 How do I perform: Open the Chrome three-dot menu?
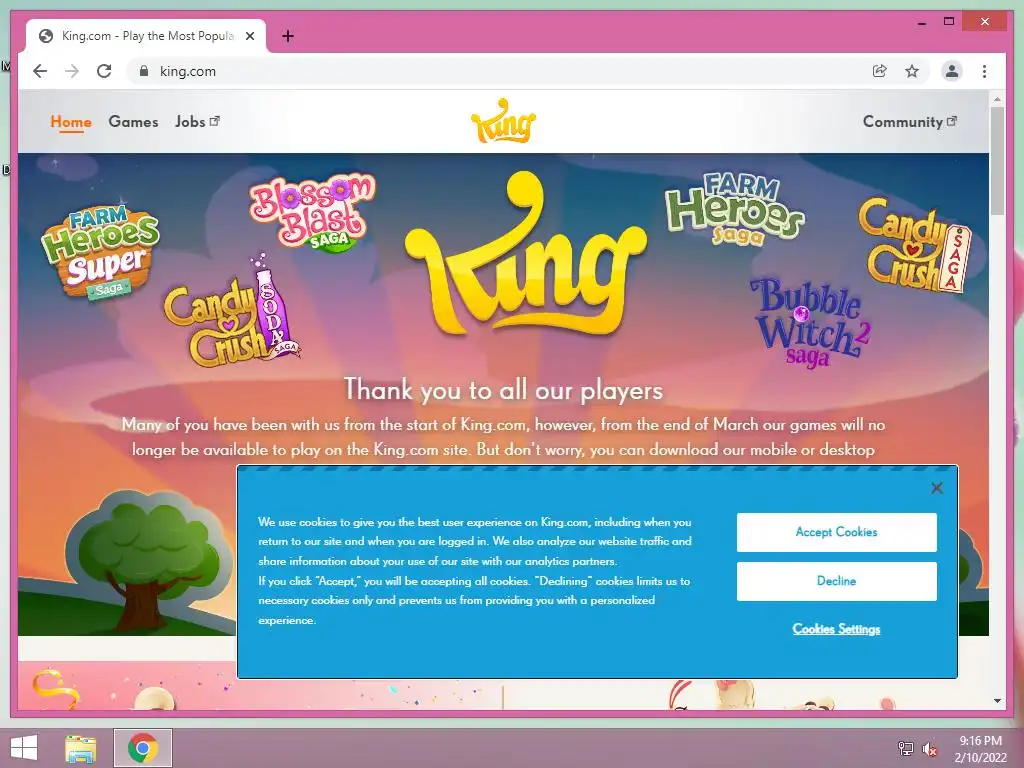pyautogui.click(x=984, y=71)
